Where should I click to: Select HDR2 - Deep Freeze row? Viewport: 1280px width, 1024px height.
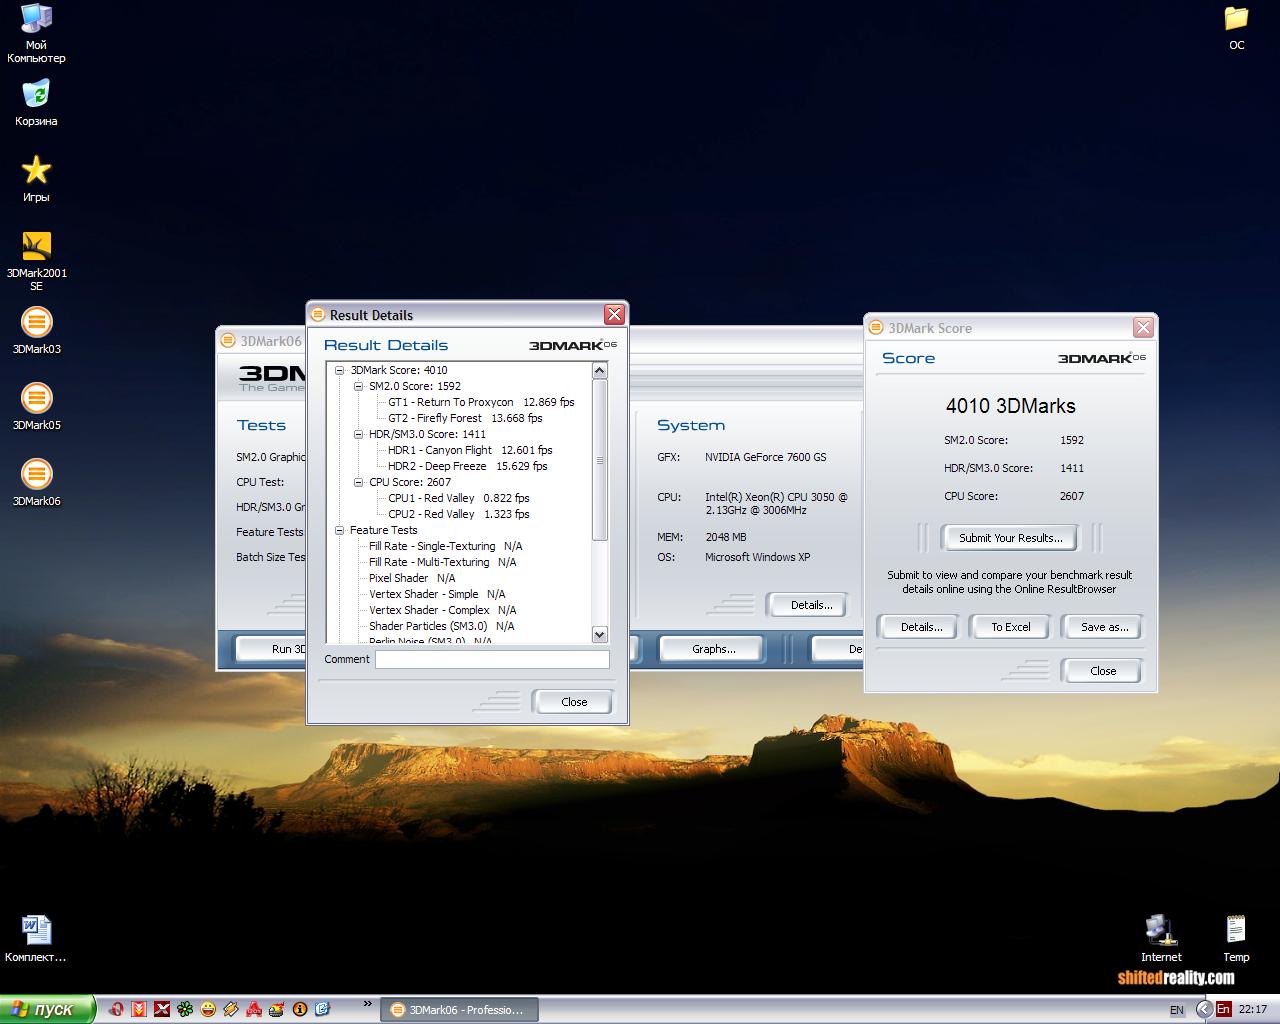468,466
